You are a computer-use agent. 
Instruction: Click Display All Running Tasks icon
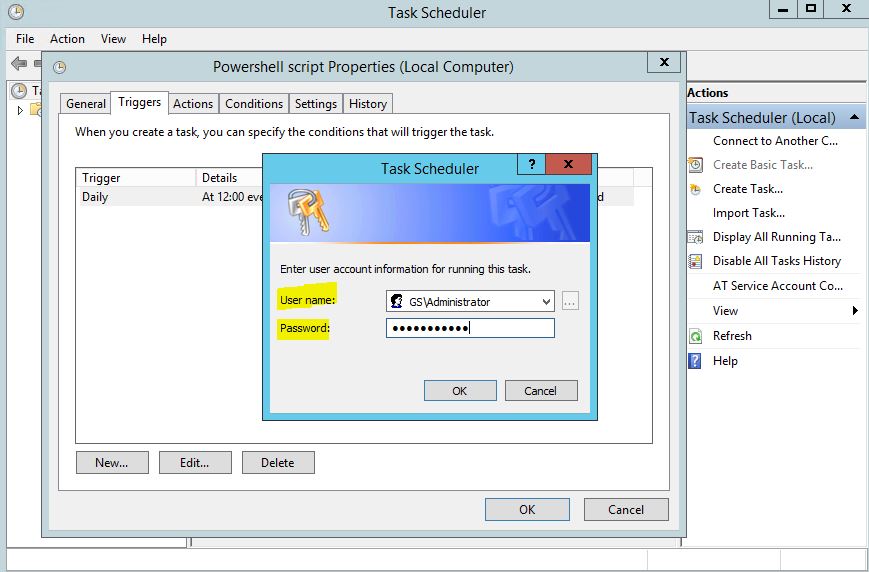tap(695, 237)
